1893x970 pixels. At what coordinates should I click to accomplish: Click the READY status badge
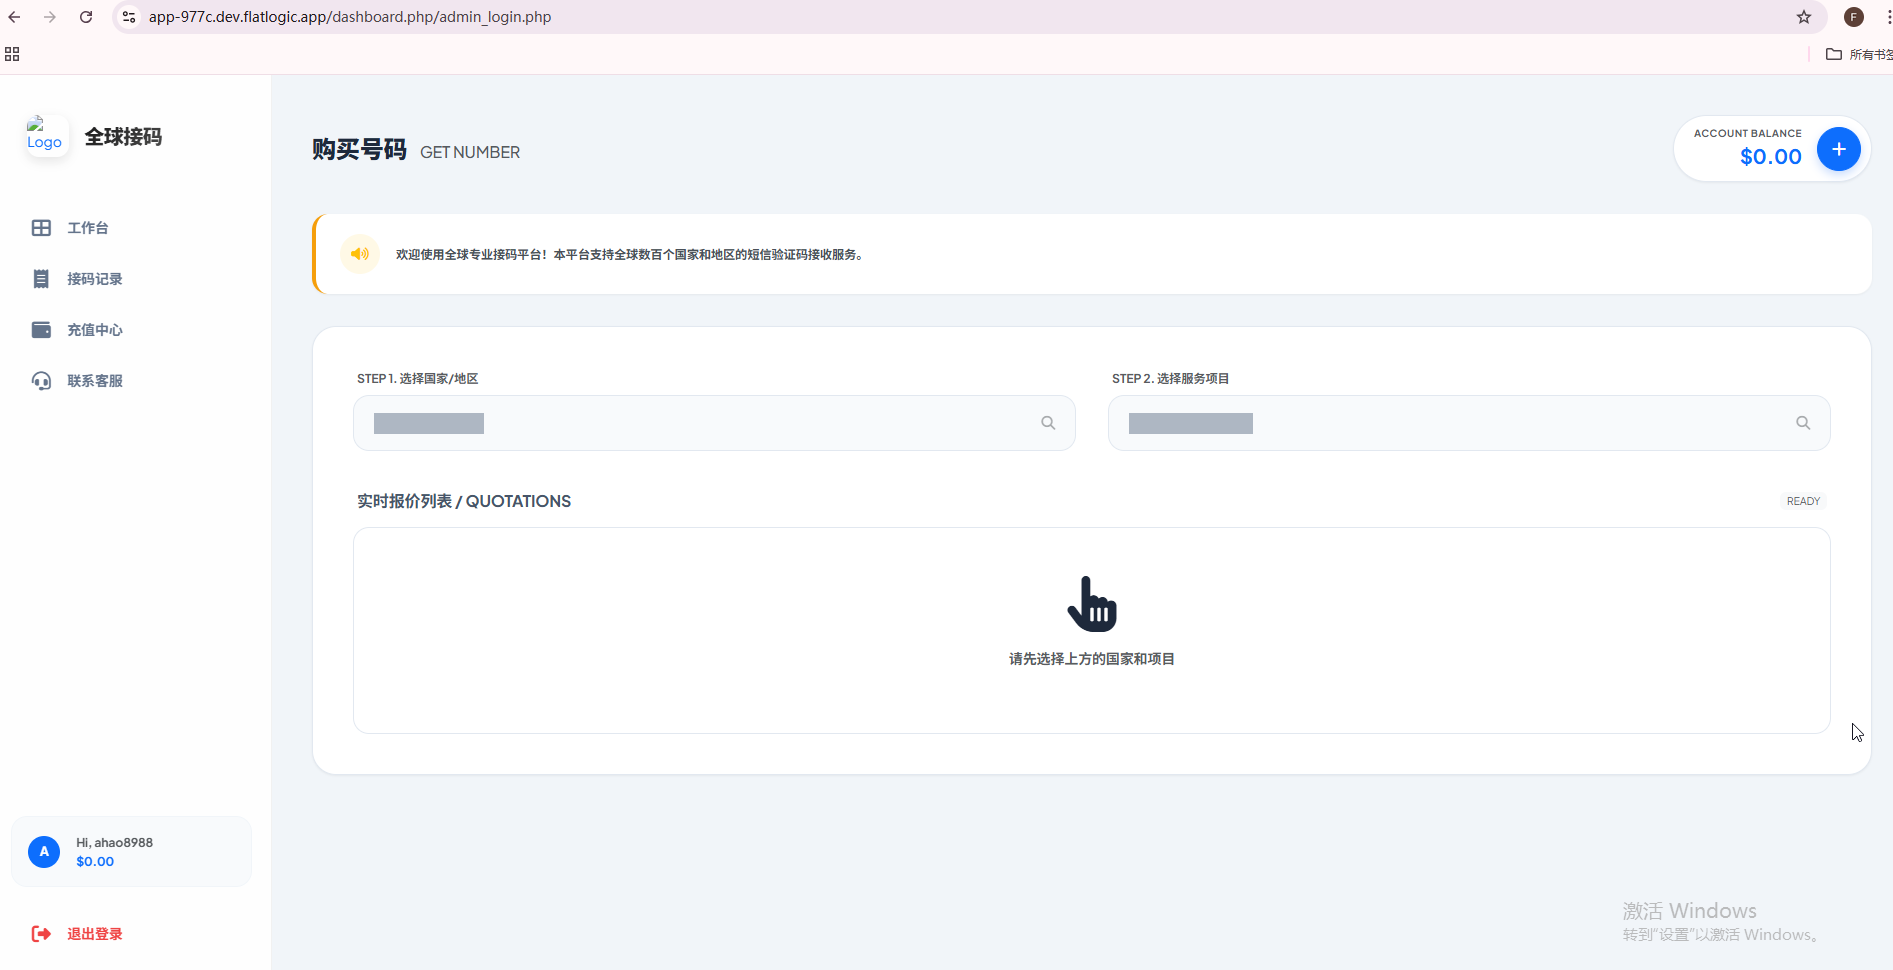click(1803, 501)
